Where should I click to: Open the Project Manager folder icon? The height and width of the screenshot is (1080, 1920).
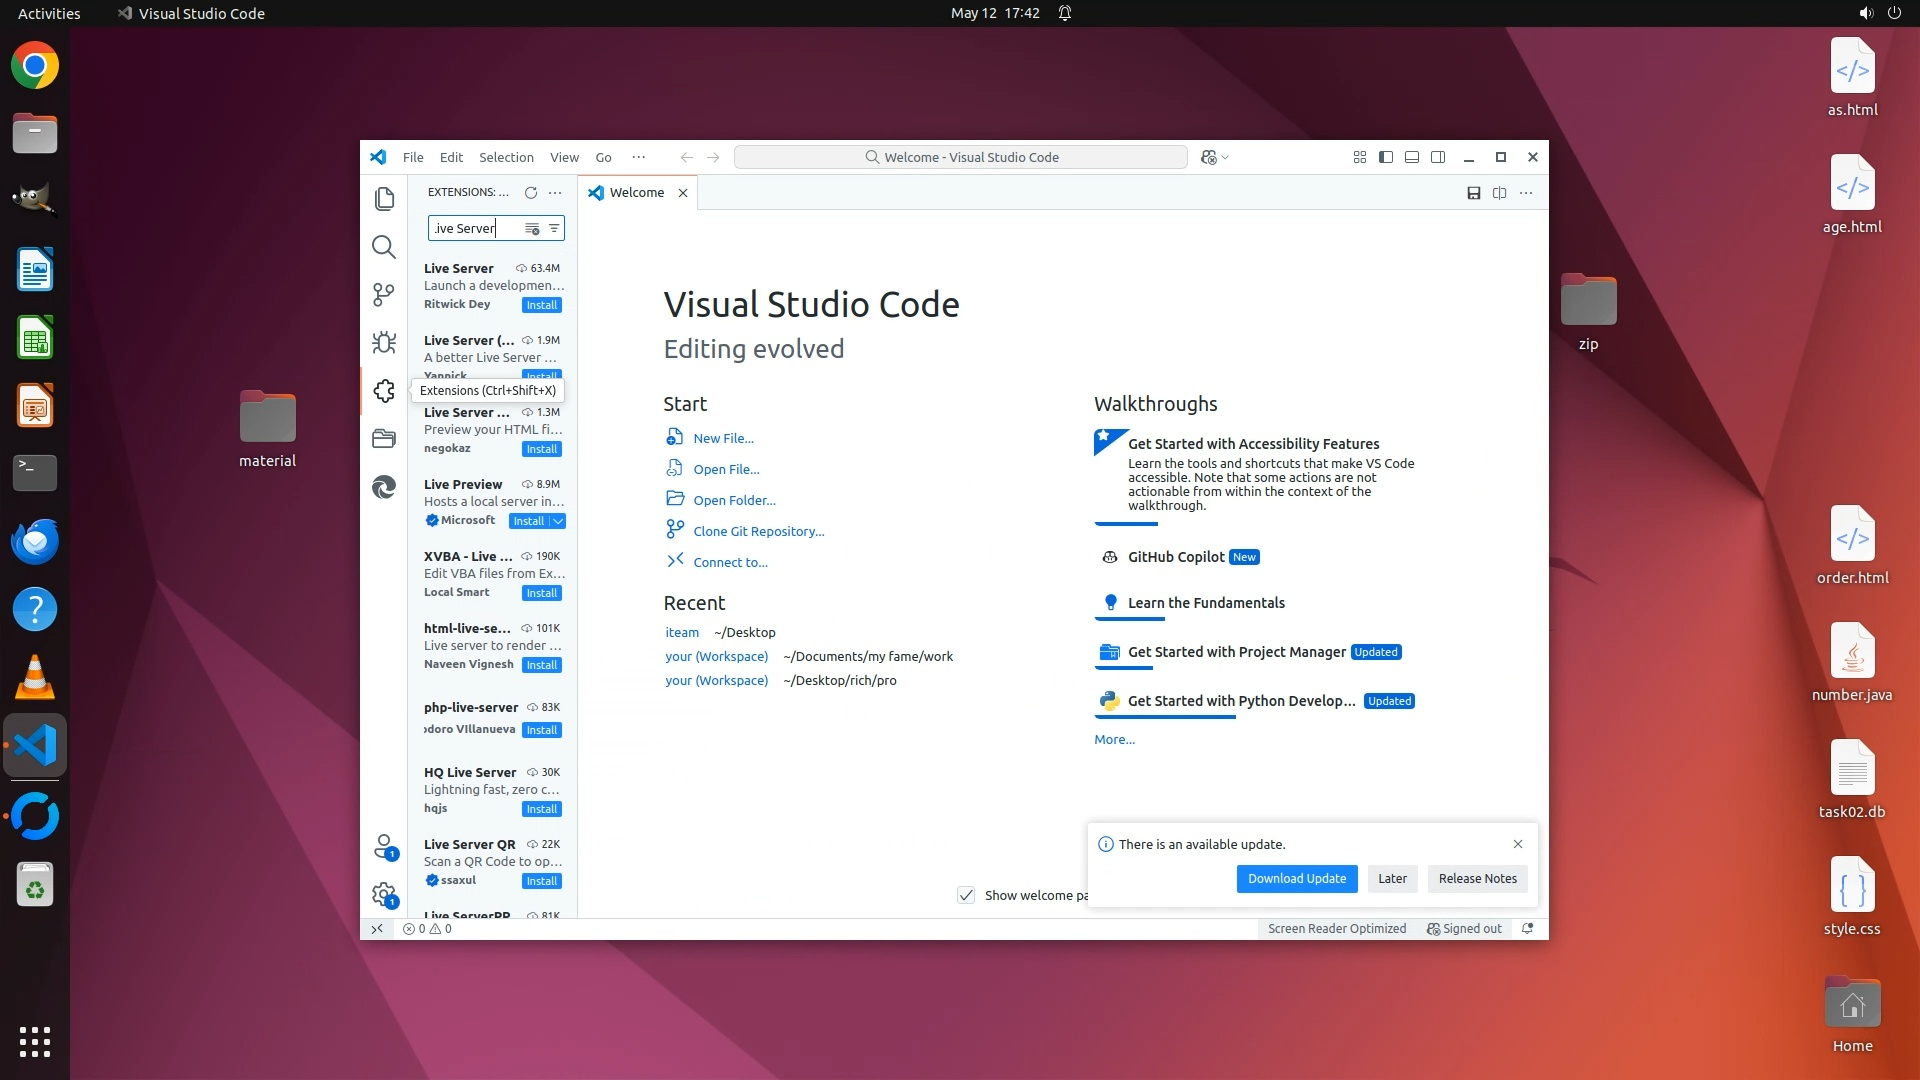(384, 438)
